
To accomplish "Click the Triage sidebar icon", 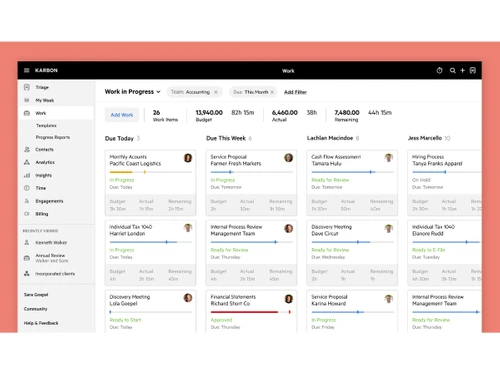I will (27, 87).
